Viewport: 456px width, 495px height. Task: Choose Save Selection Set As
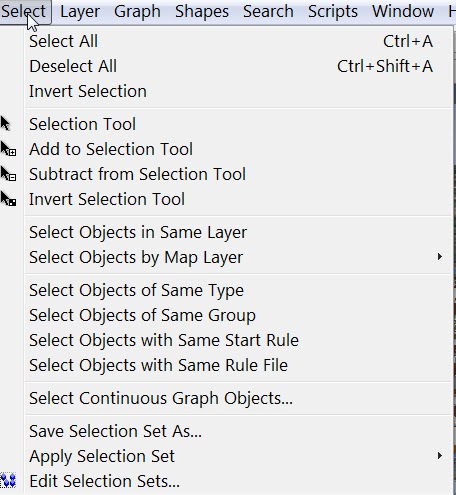pos(238,431)
